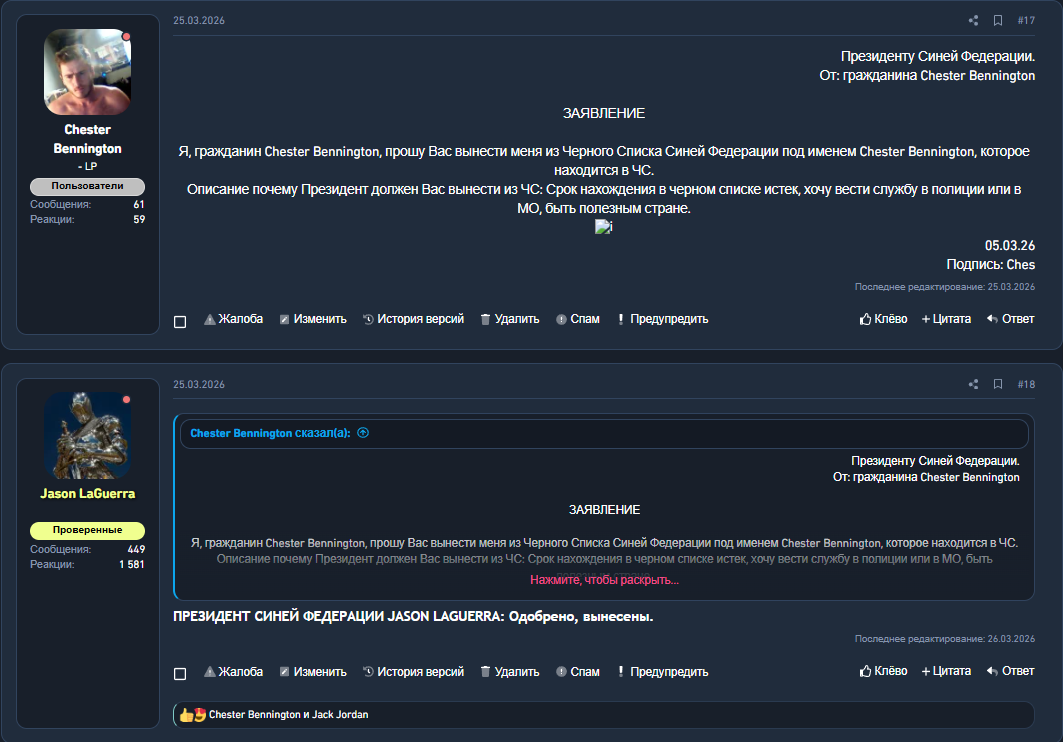1063x742 pixels.
Task: Delete post #18 using Удалить
Action: (x=510, y=672)
